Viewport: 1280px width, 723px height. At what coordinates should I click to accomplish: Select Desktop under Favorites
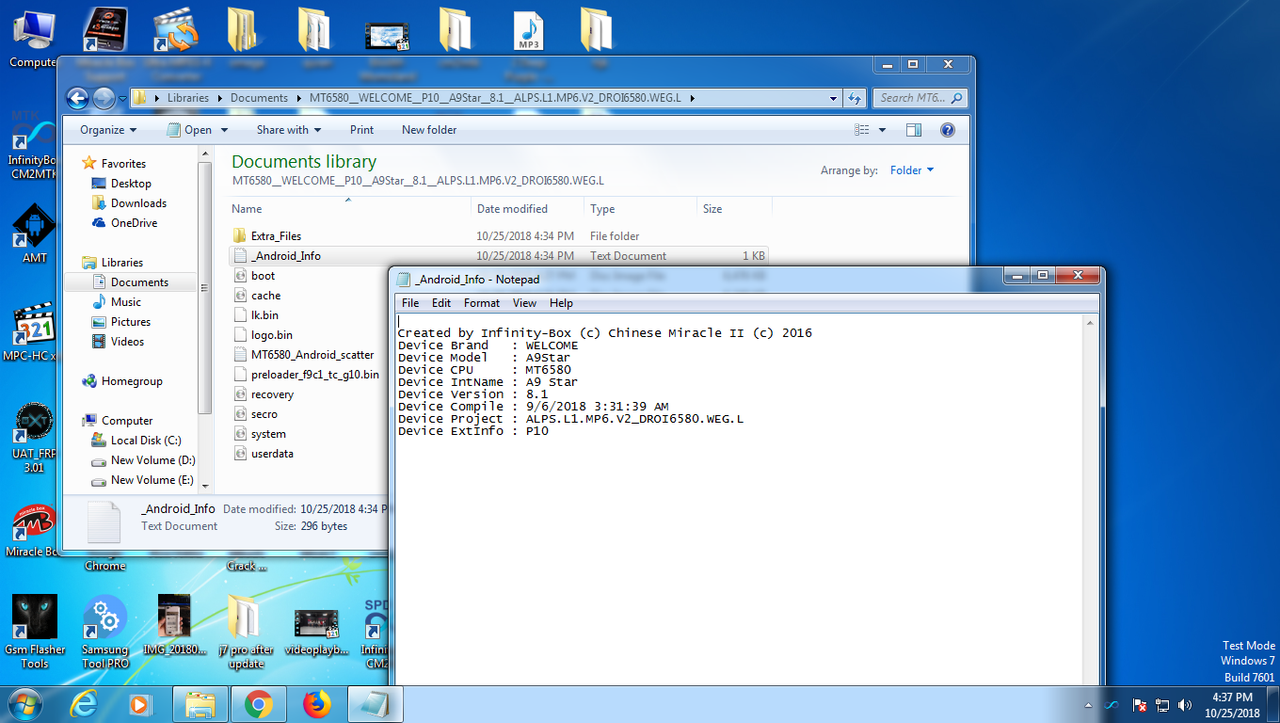click(131, 183)
